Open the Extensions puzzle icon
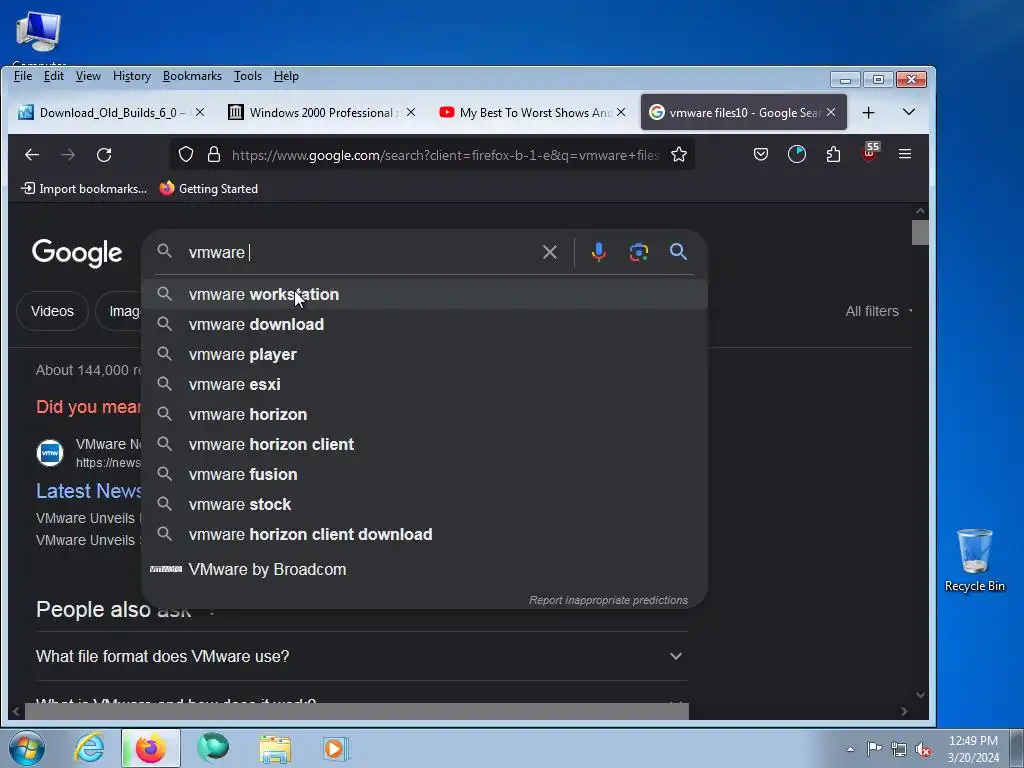Screen dimensions: 1024x768 [x=833, y=155]
